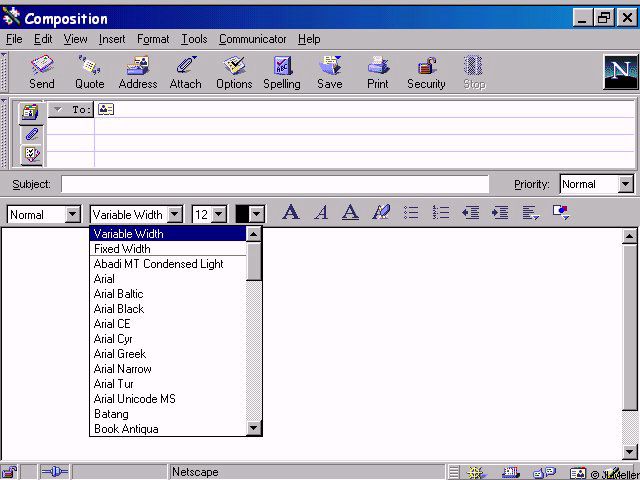Image resolution: width=640 pixels, height=480 pixels.
Task: Click the address card icon in To field
Action: [106, 109]
